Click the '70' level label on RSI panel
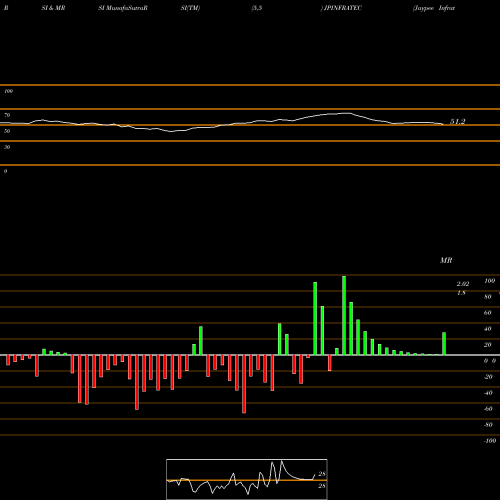The image size is (500, 500). (x=7, y=115)
